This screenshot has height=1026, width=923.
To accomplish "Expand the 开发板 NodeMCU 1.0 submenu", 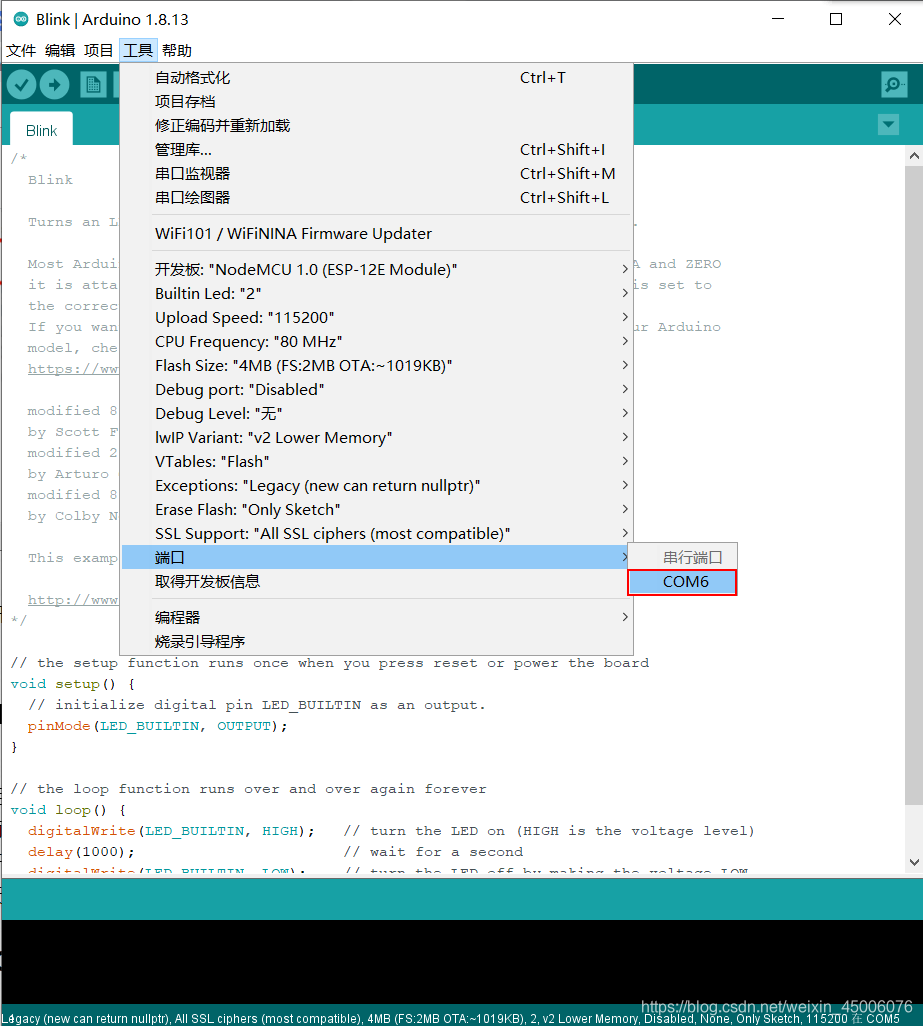I will (376, 270).
